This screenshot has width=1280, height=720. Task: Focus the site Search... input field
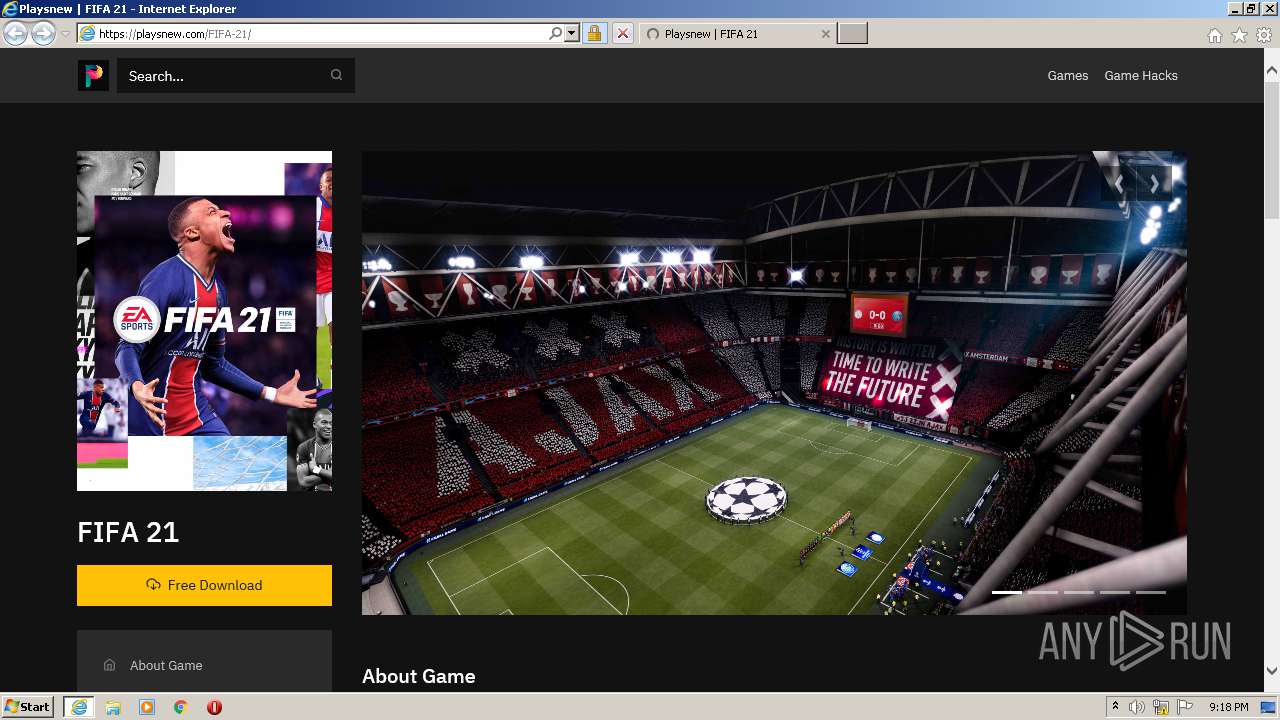click(236, 75)
